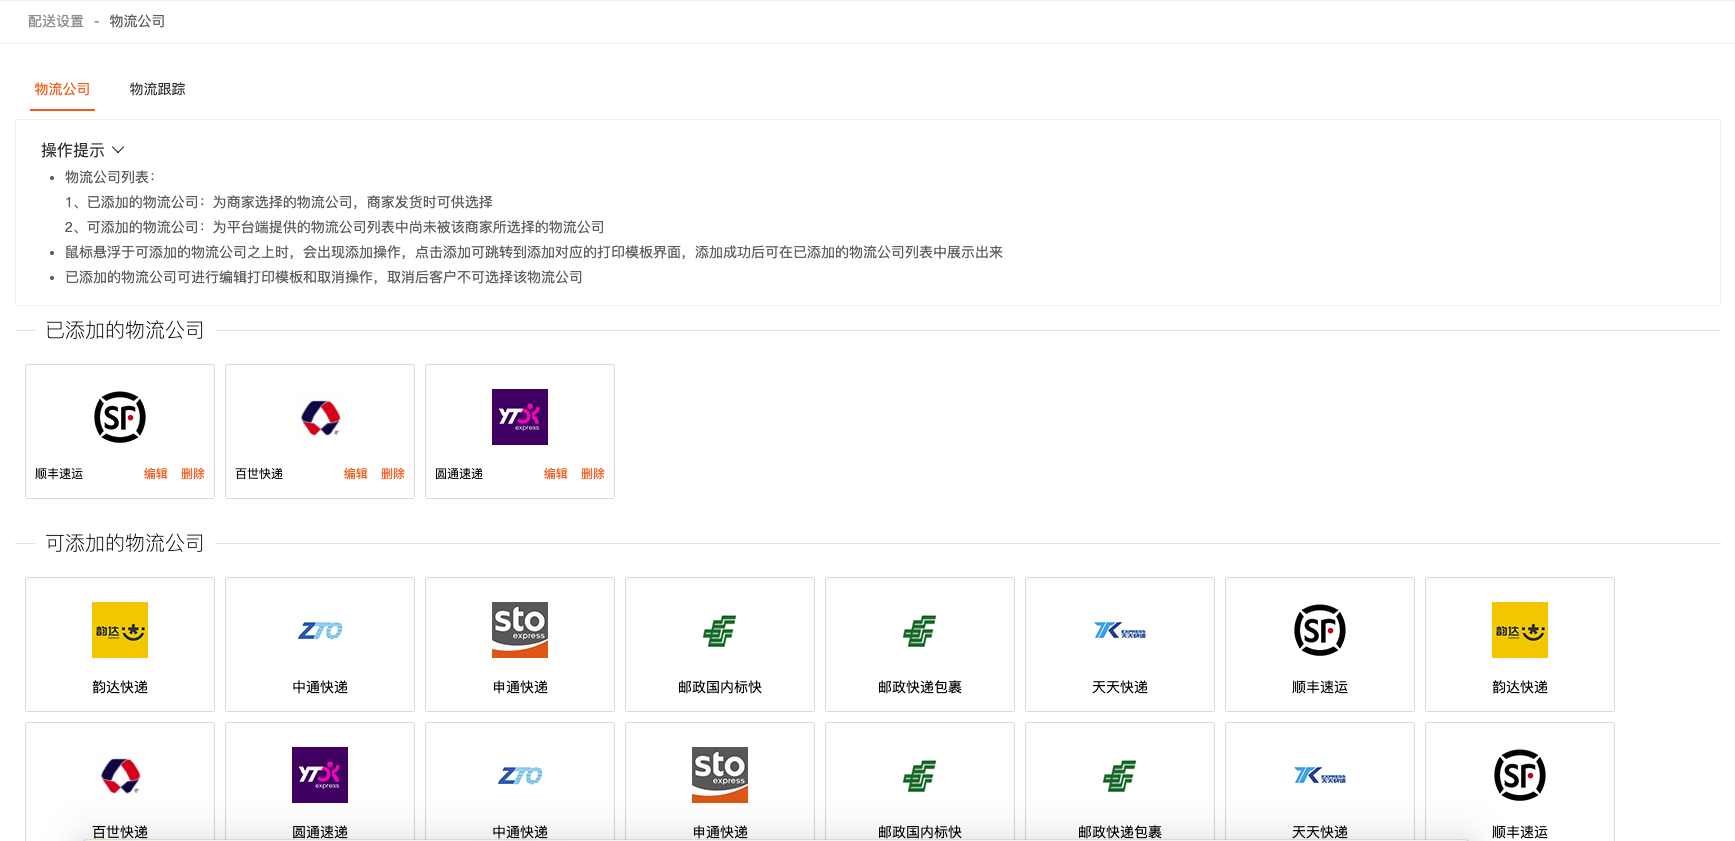Select the yellow 韵达 logo beside the 中通快递 card
This screenshot has width=1735, height=841.
point(120,630)
